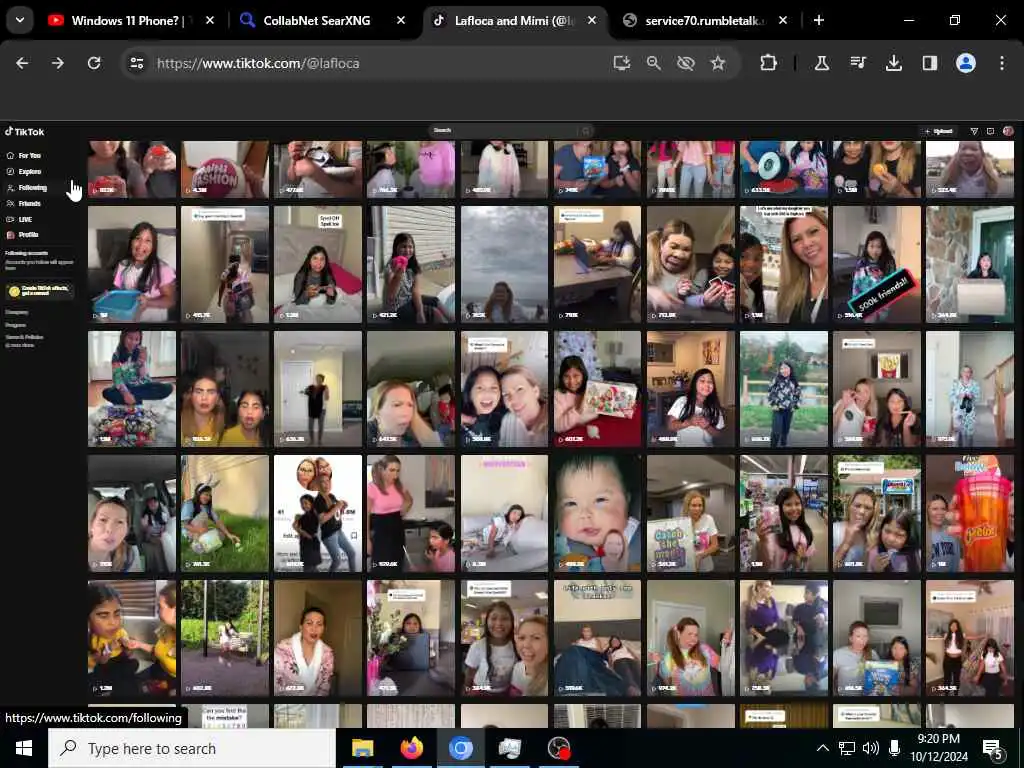Show hidden system tray icons
Image resolution: width=1024 pixels, height=768 pixels.
tap(823, 748)
